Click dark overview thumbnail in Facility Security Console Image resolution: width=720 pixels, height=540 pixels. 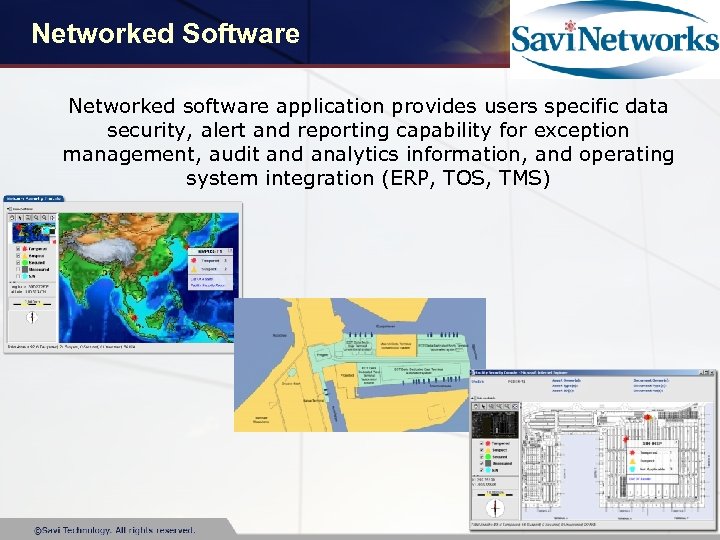coord(495,424)
